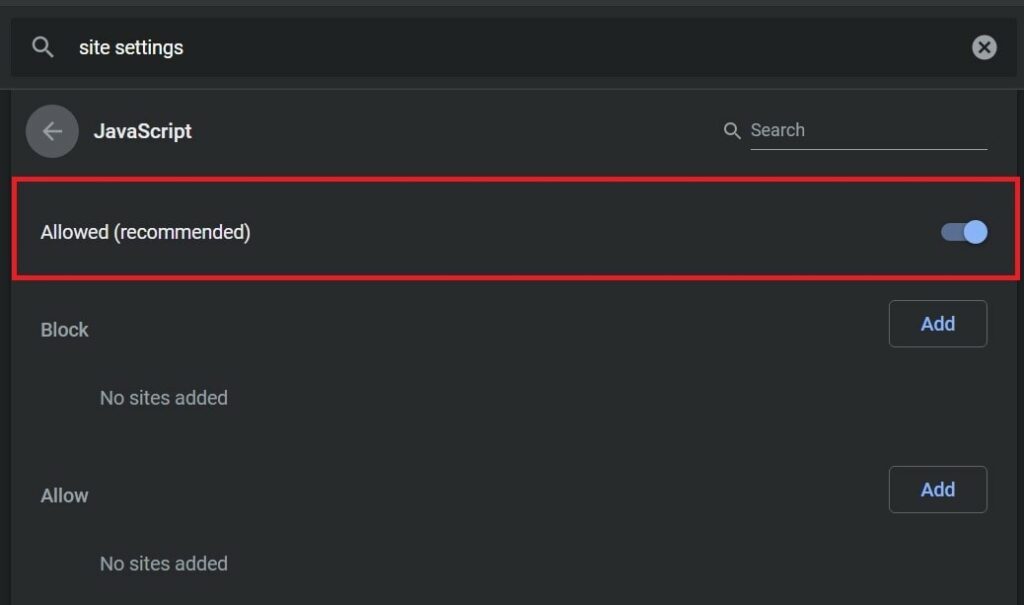Add a site to the Allow list
The width and height of the screenshot is (1024, 605).
click(x=937, y=490)
